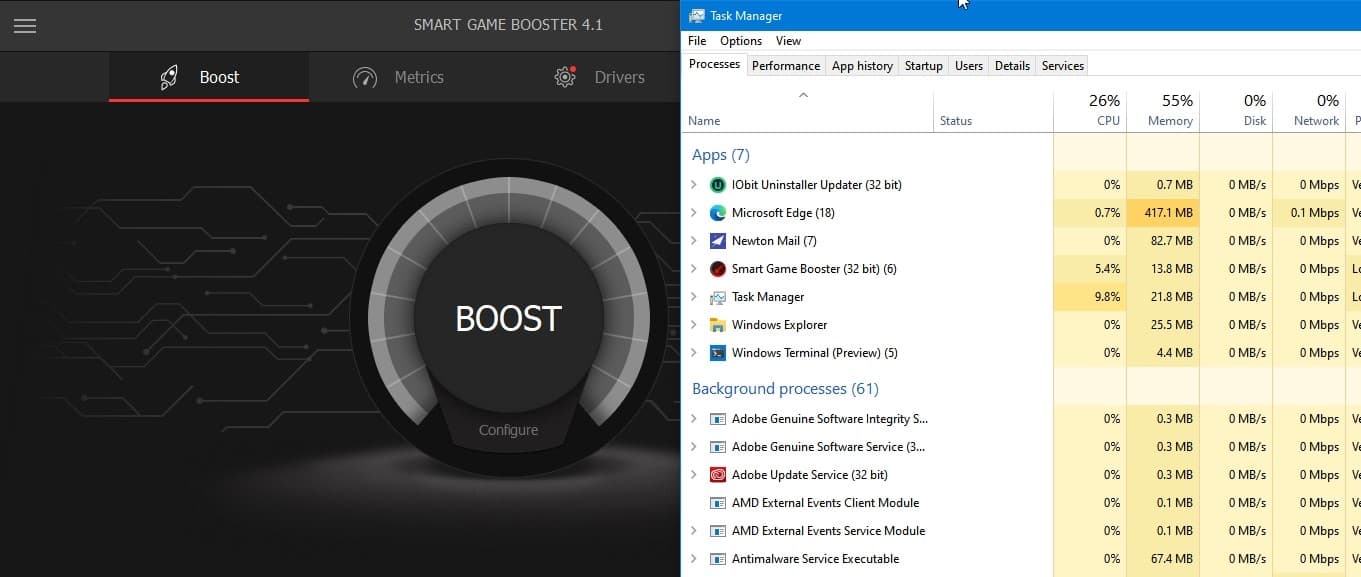
Task: Switch to the Details tab
Action: pyautogui.click(x=1012, y=66)
